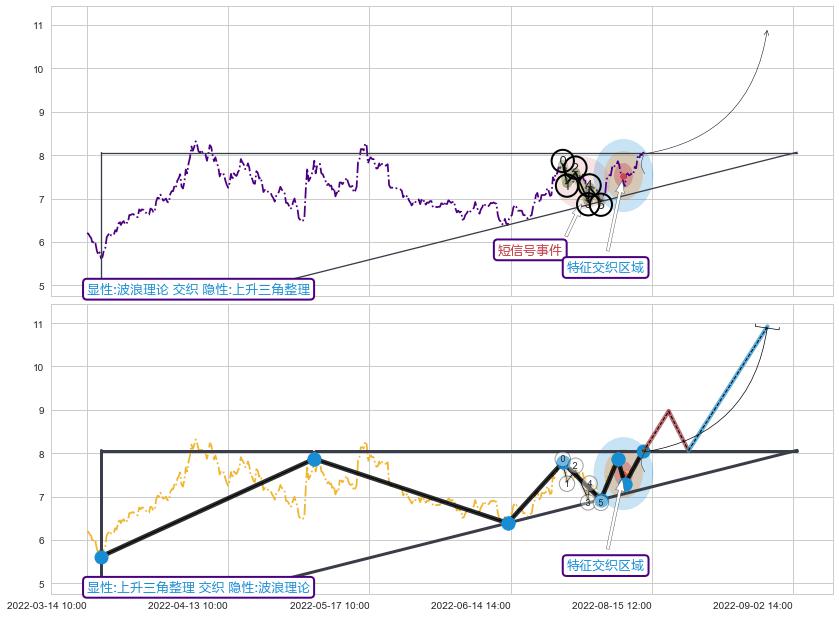Select wave point circle numbered 5
The image size is (839, 617).
click(x=601, y=502)
